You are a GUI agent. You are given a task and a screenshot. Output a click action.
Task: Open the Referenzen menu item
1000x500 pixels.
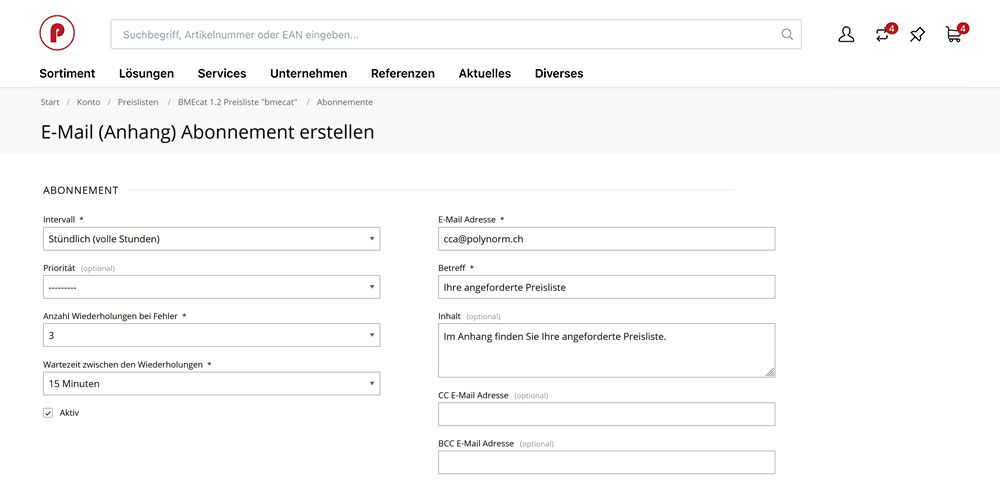tap(402, 73)
